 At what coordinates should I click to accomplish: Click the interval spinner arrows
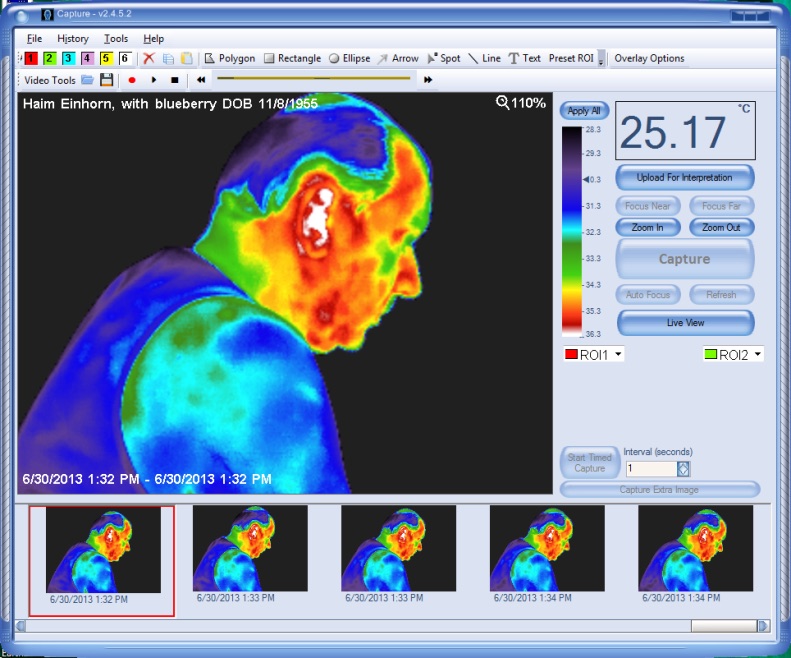tap(683, 469)
